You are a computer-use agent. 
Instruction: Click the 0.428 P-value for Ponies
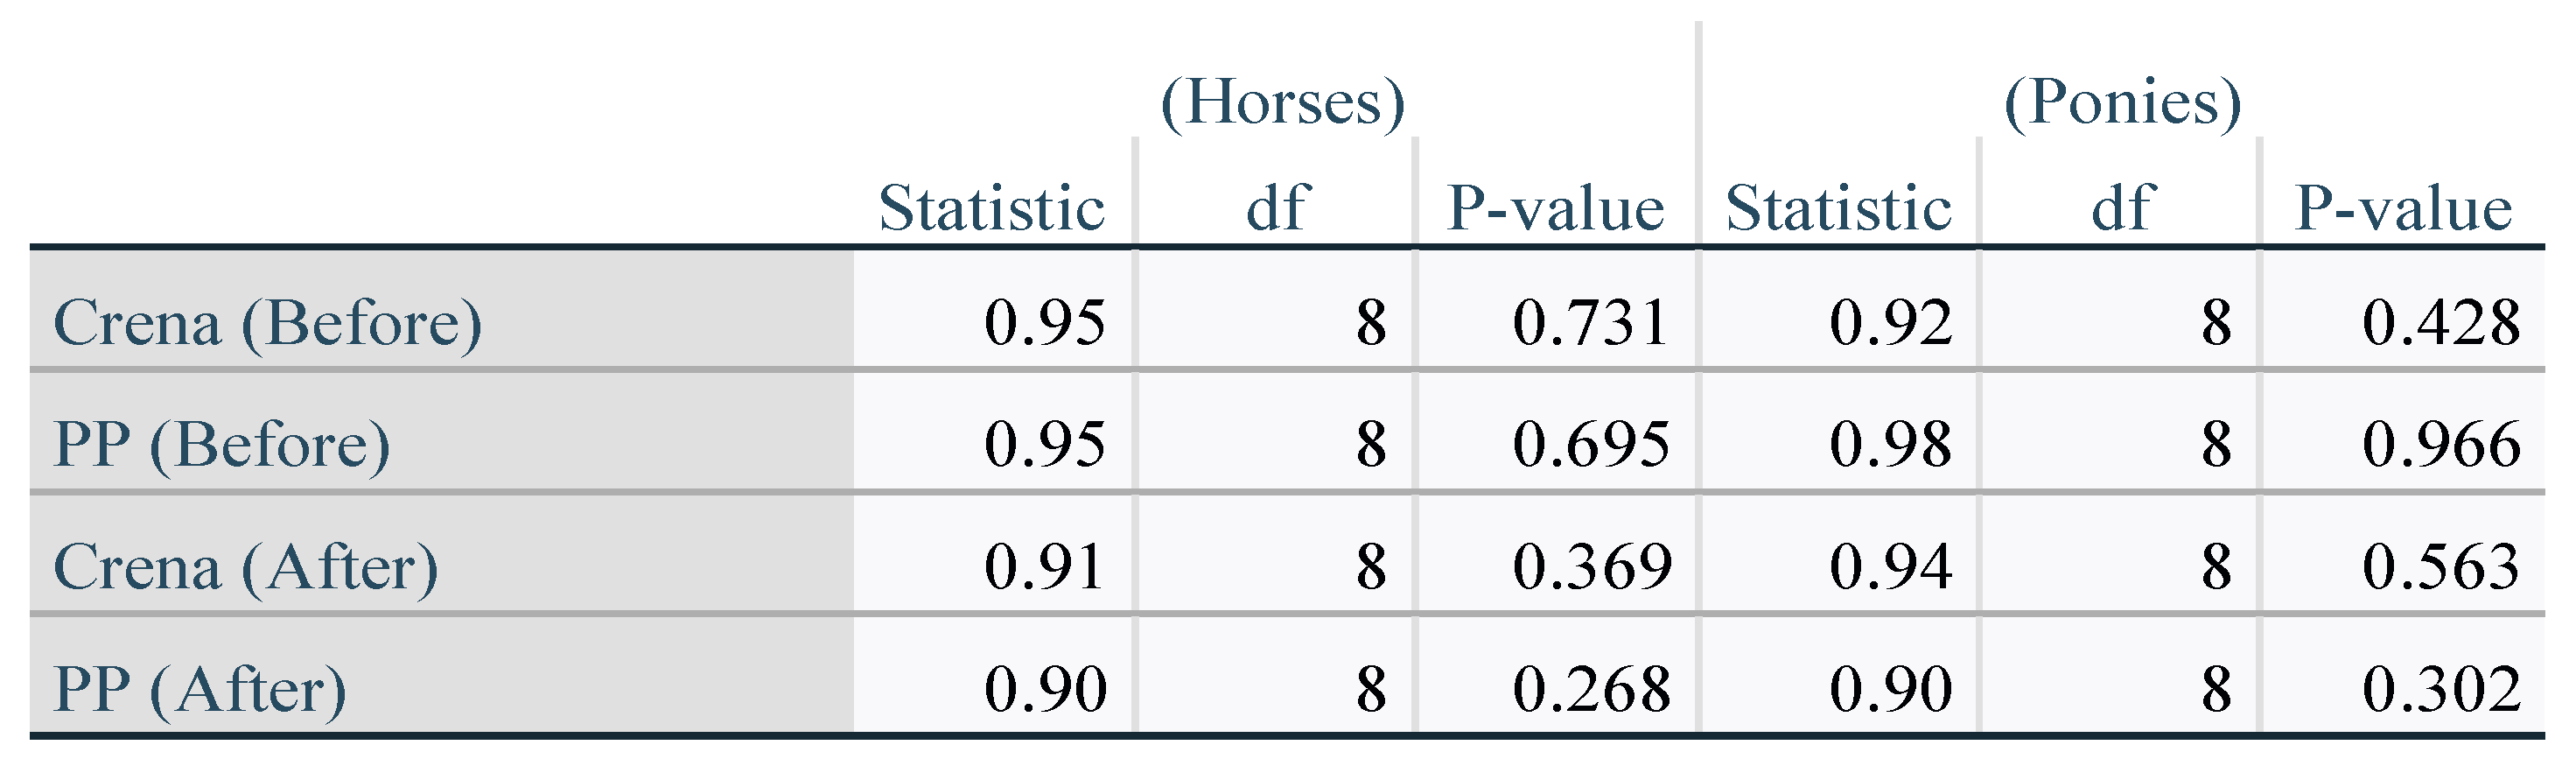[x=2440, y=323]
